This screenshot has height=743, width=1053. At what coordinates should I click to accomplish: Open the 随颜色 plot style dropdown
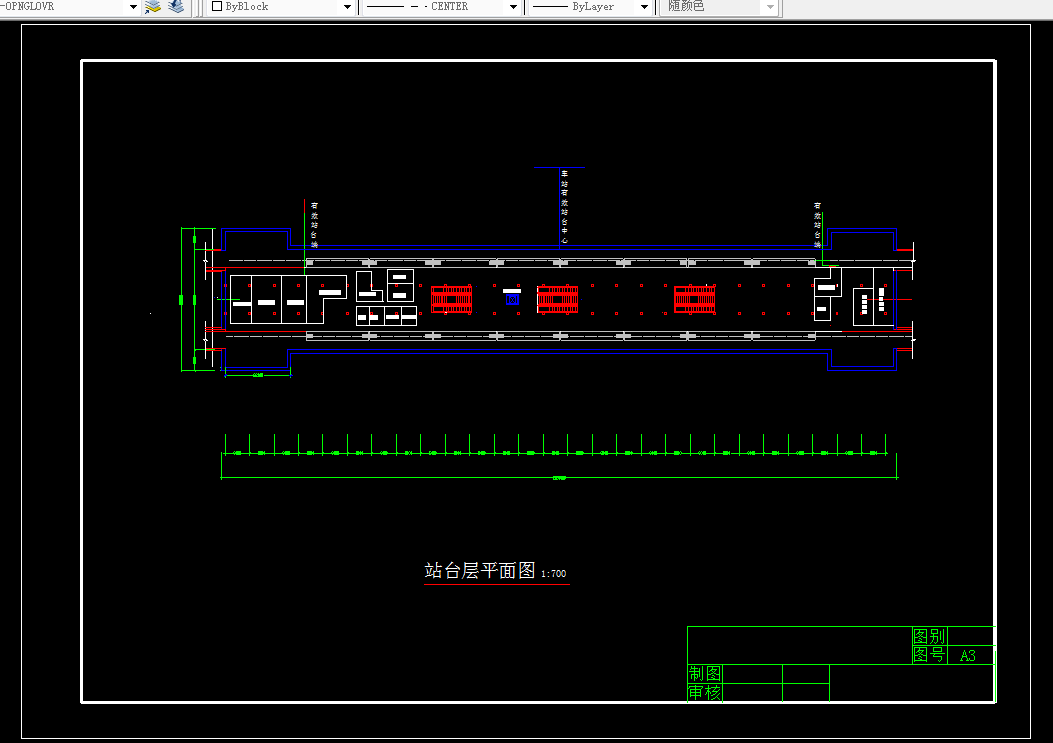[770, 7]
